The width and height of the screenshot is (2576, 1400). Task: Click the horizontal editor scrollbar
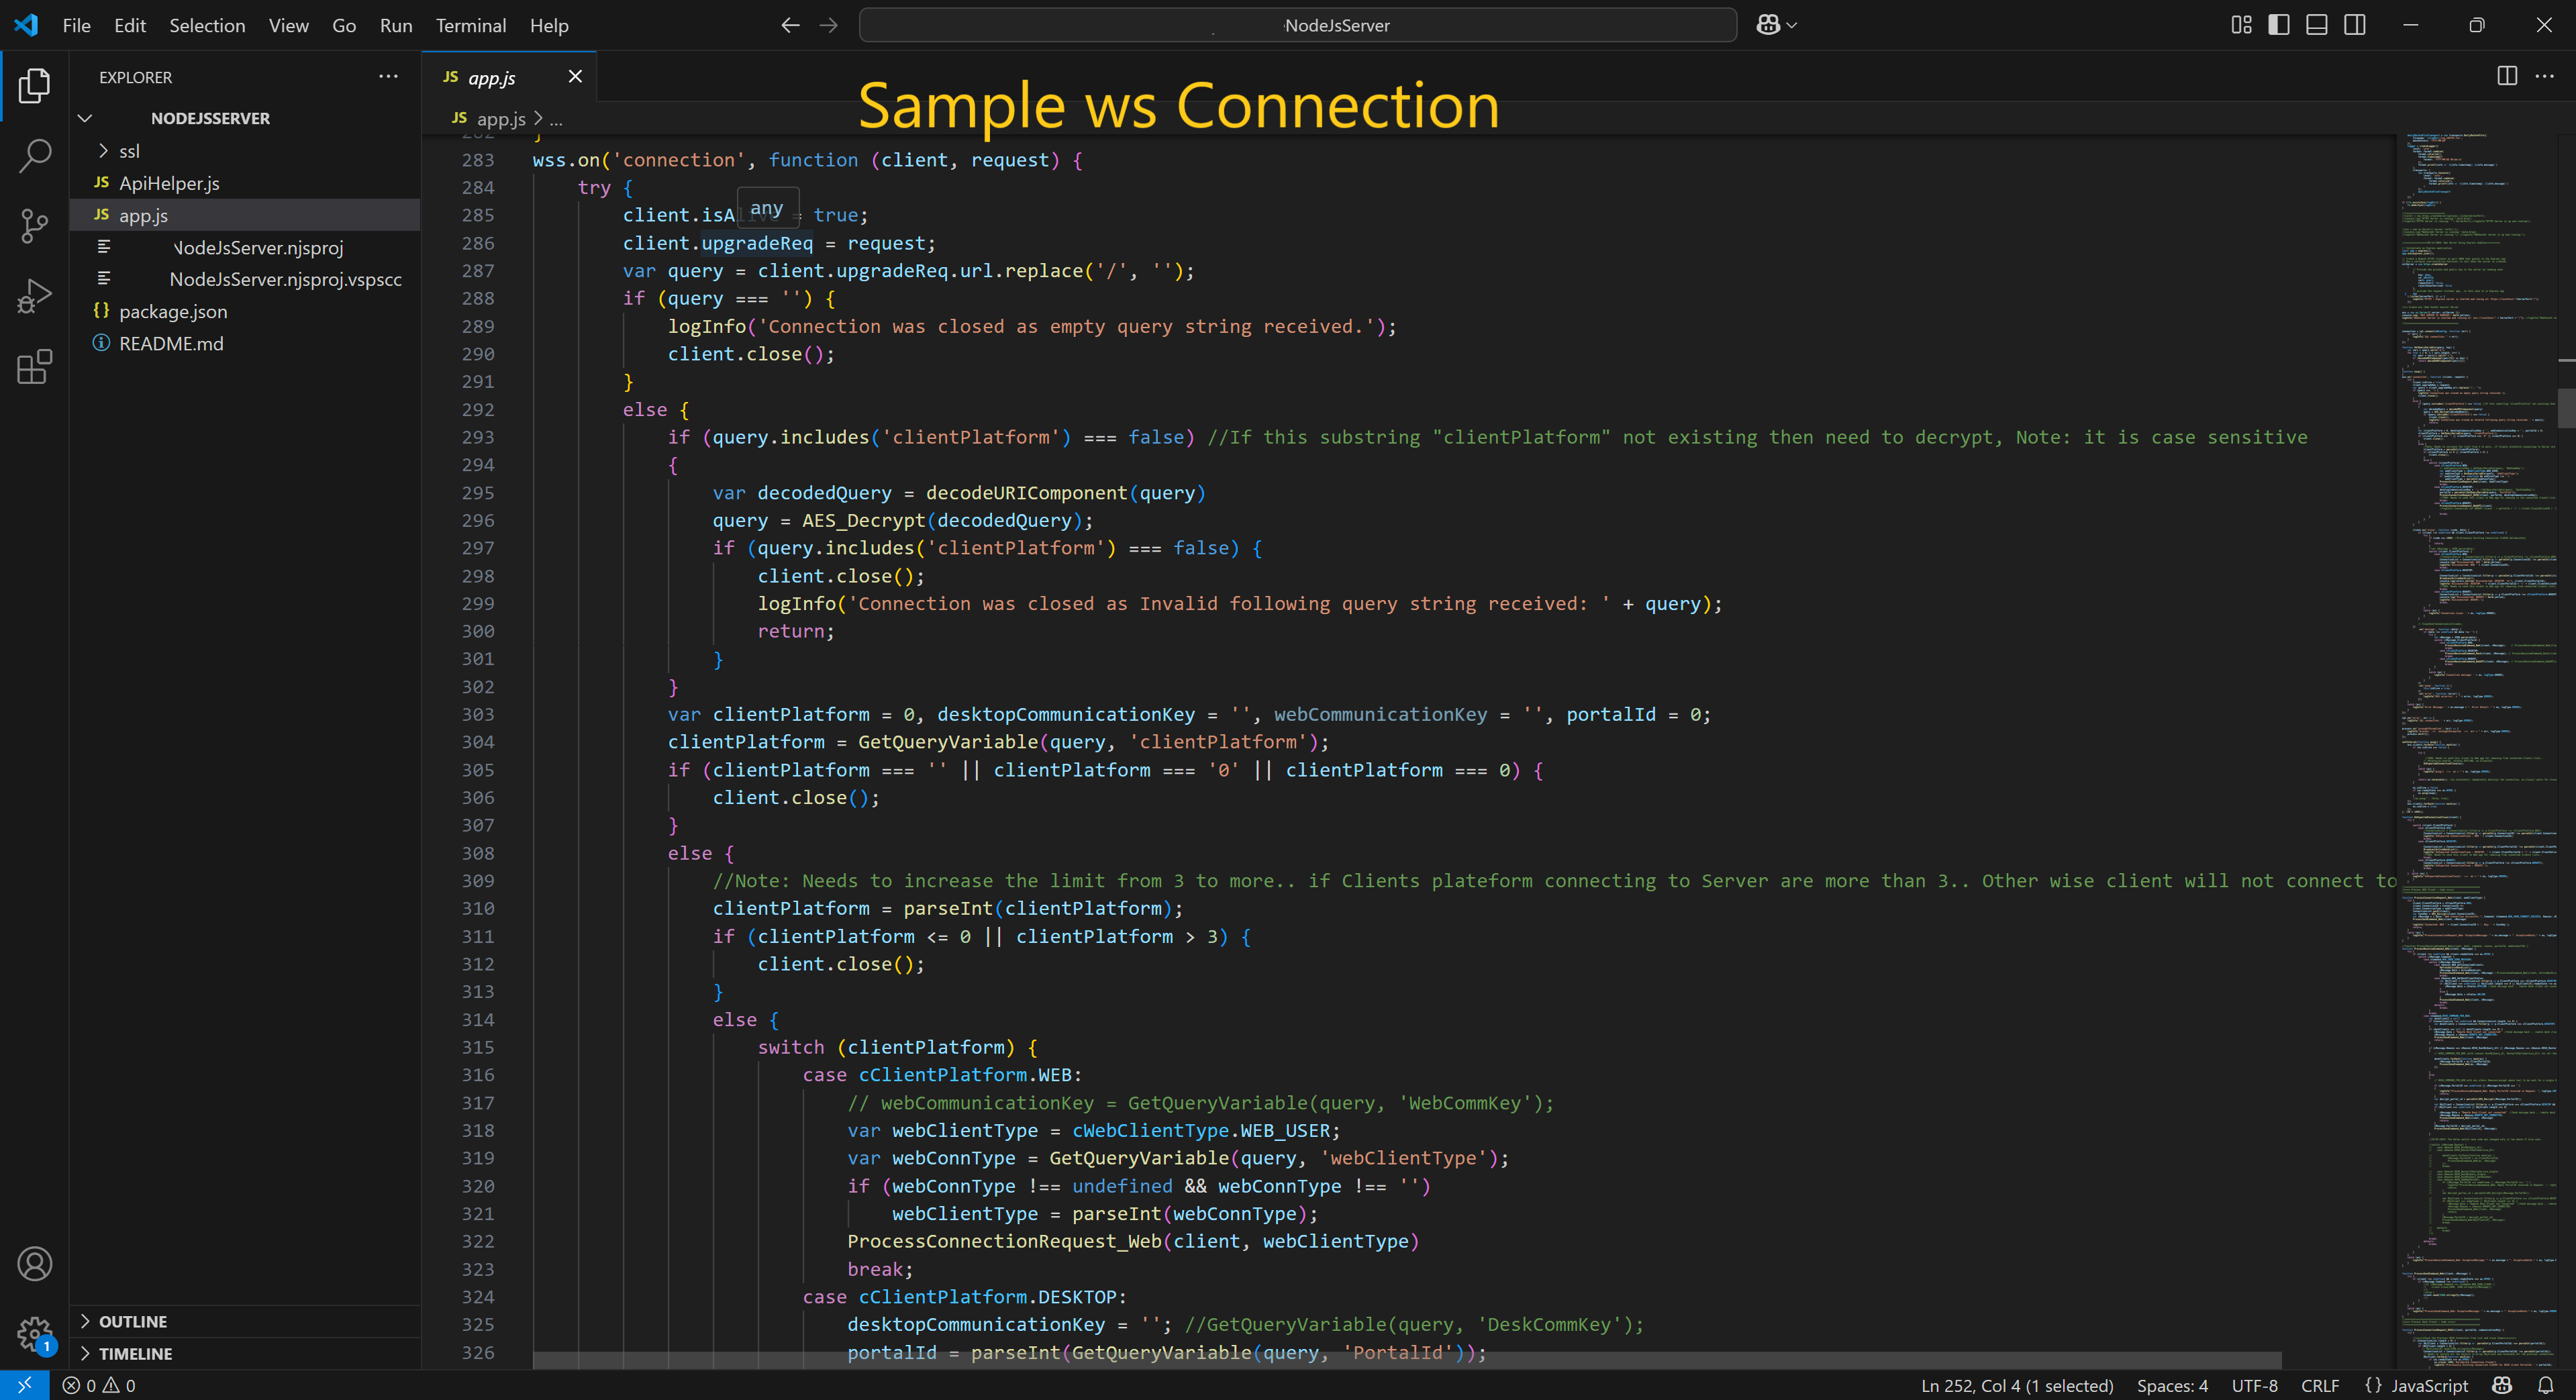1407,1360
